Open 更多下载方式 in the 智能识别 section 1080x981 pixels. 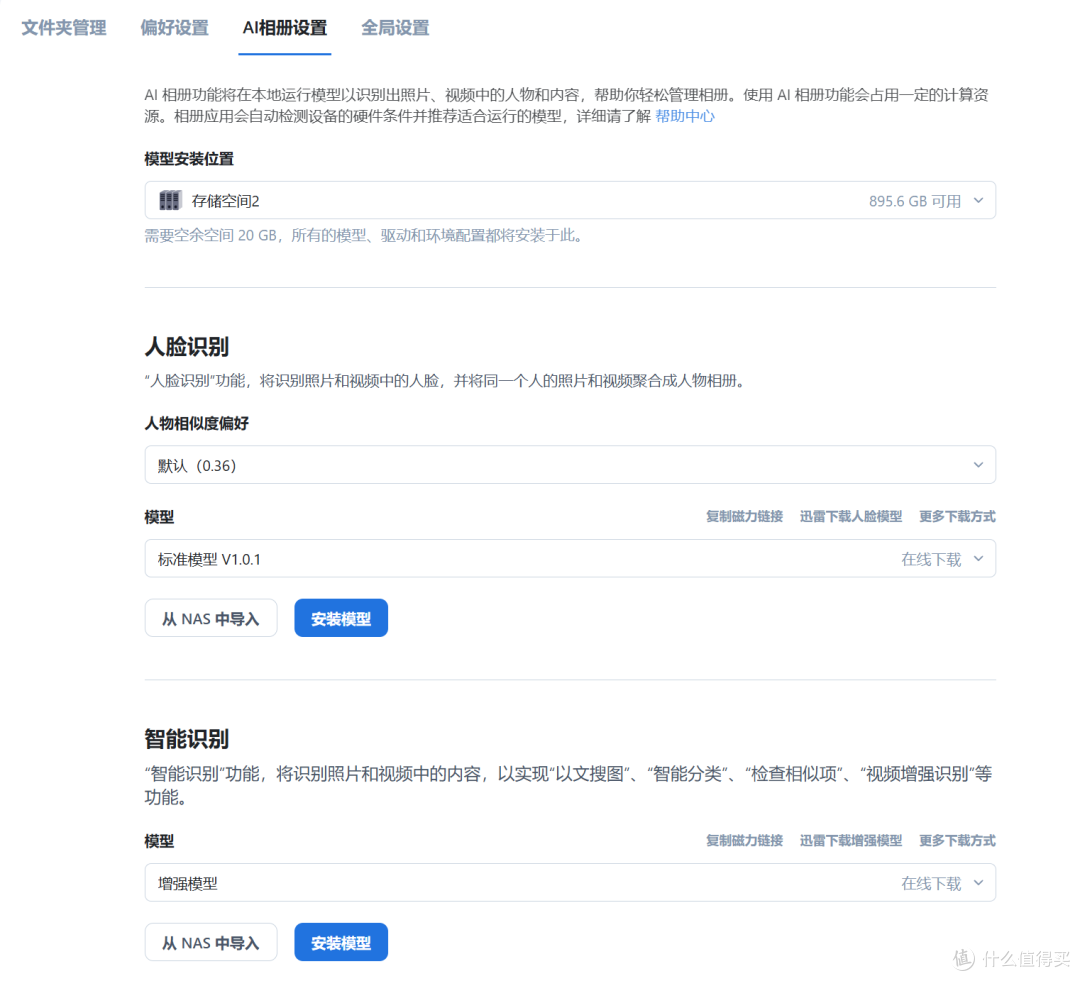(x=957, y=840)
